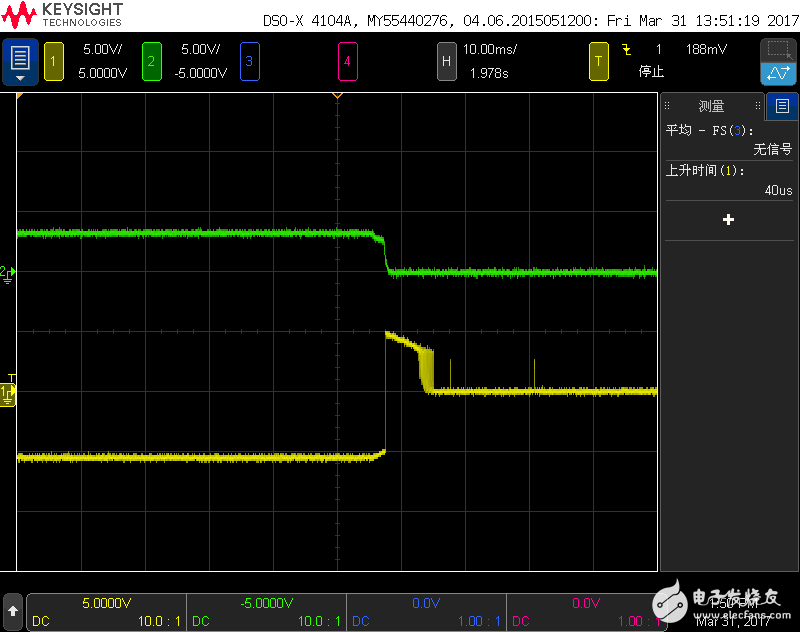This screenshot has width=800, height=632.
Task: Click the right drag handle of 测量 panel
Action: (x=758, y=106)
